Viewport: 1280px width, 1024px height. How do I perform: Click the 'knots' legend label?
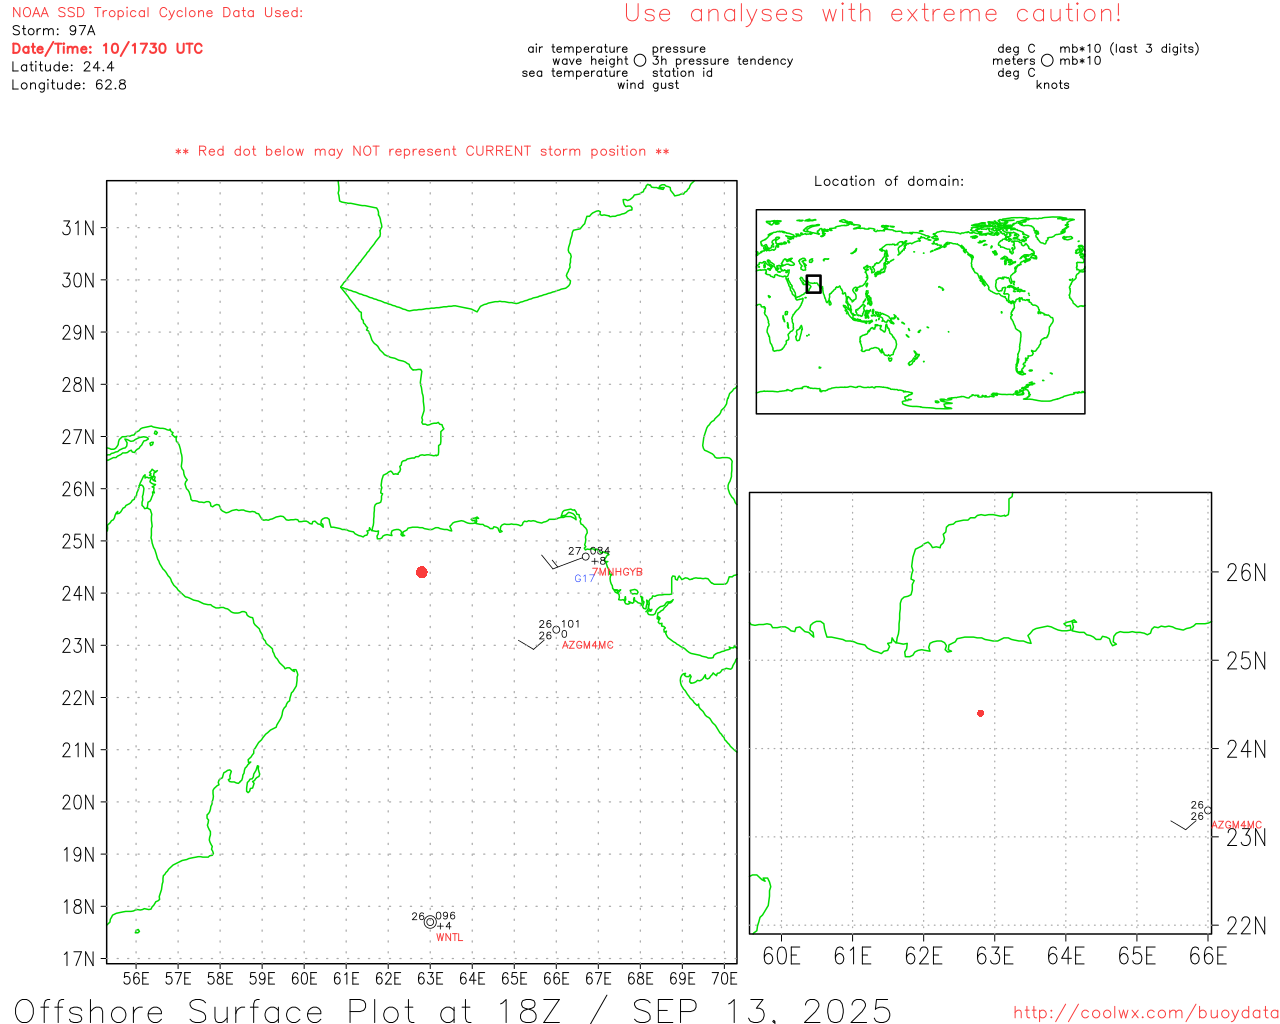tap(1053, 85)
